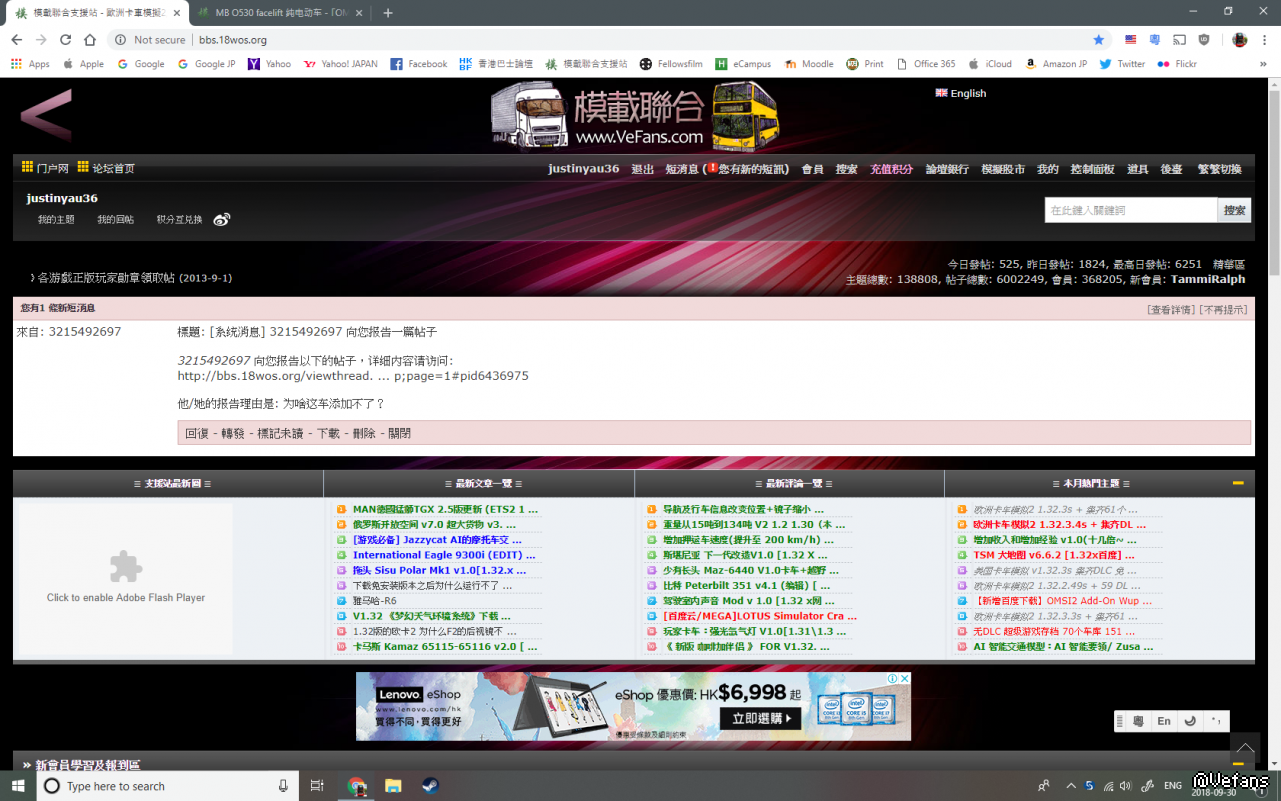Open File Explorer from the taskbar
Screen dimensions: 1281x801
pos(393,786)
